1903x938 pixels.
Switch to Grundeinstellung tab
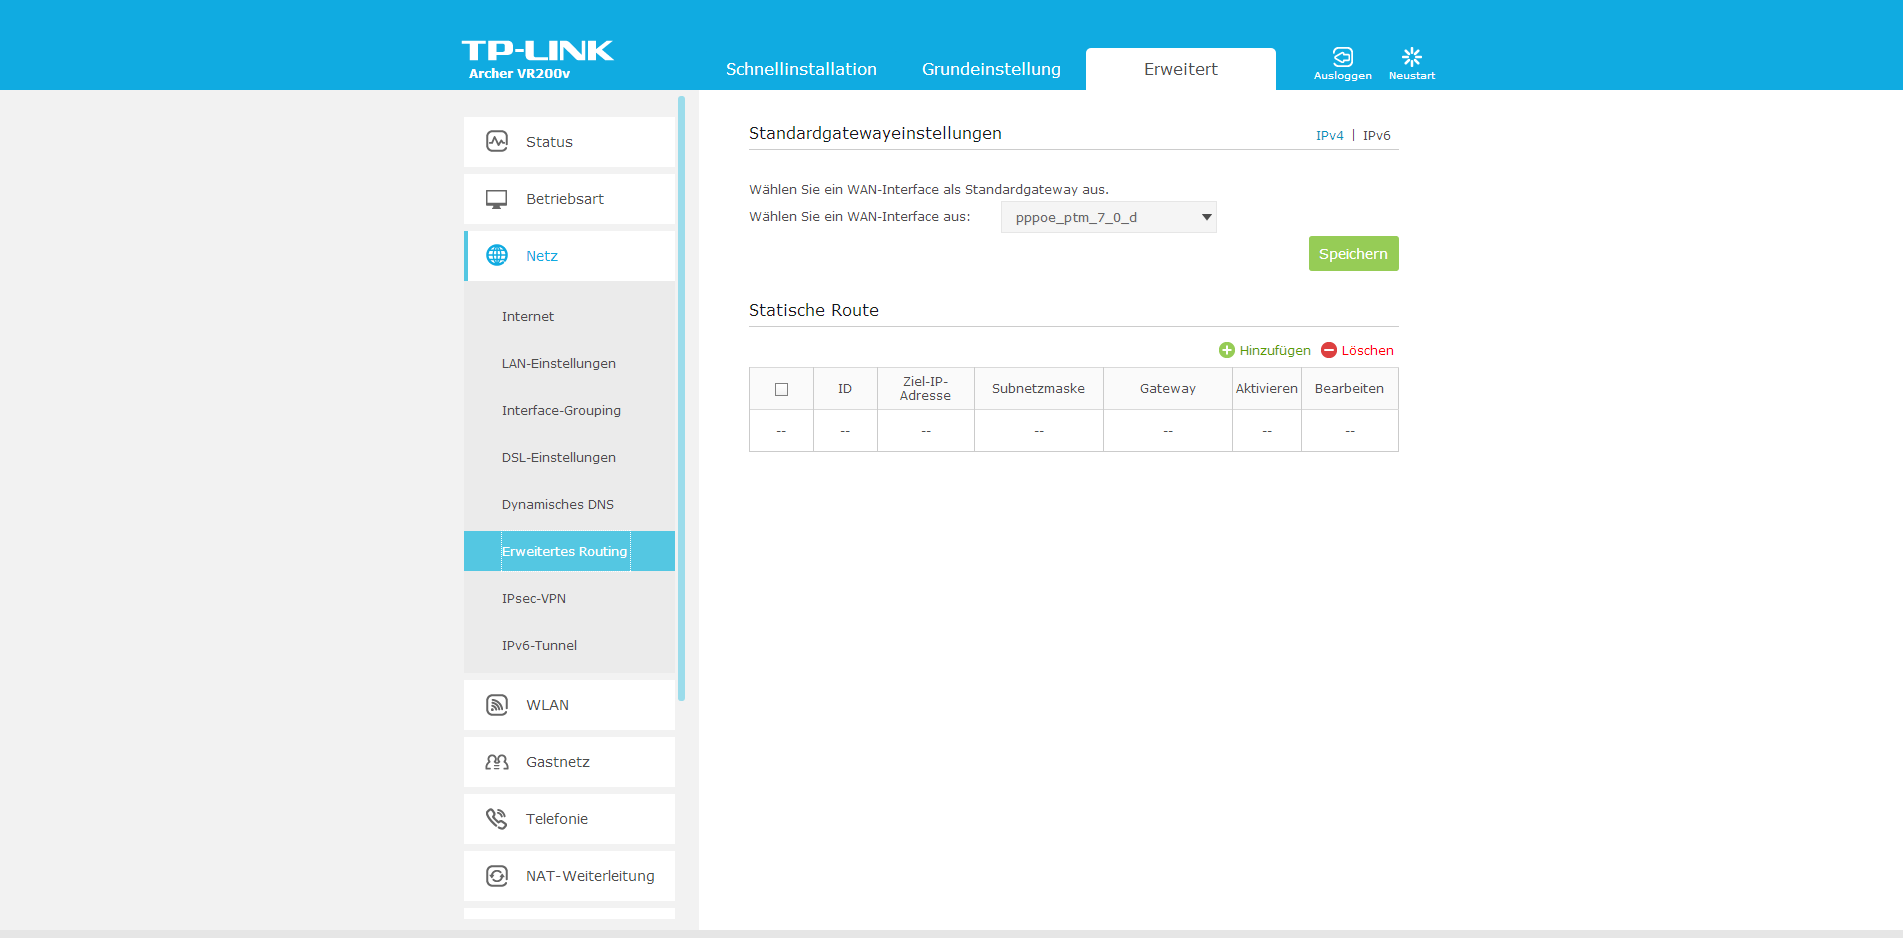click(991, 69)
